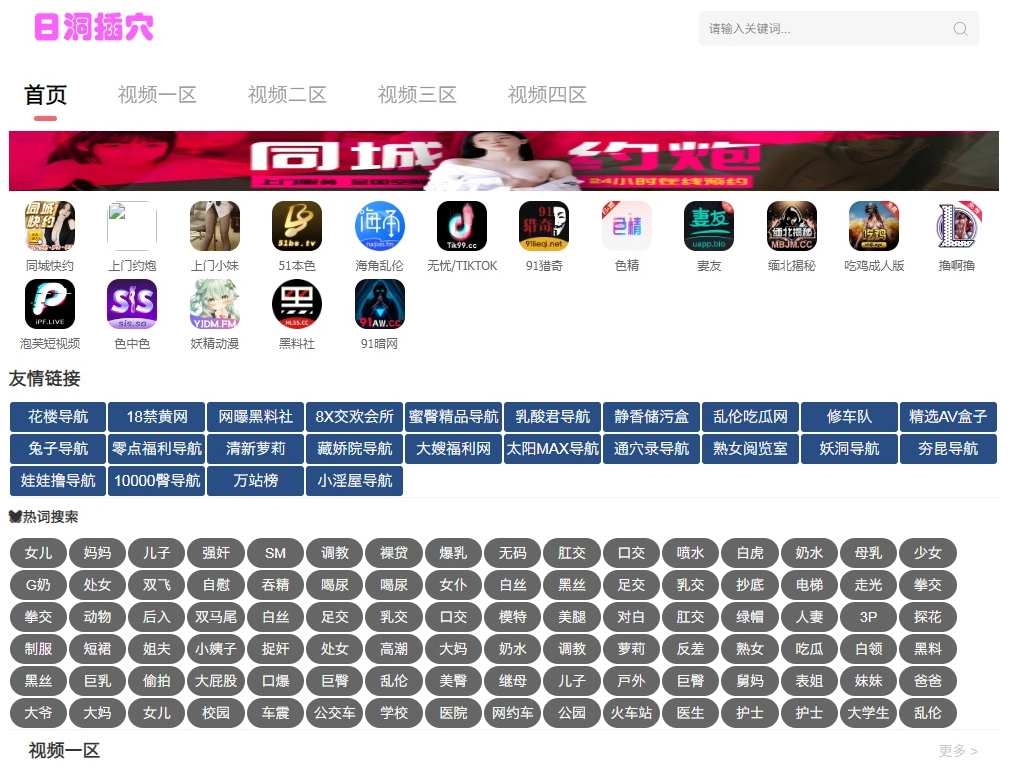Select the 电梯 hot search tag
Screen dimensions: 1024x768
click(x=809, y=585)
